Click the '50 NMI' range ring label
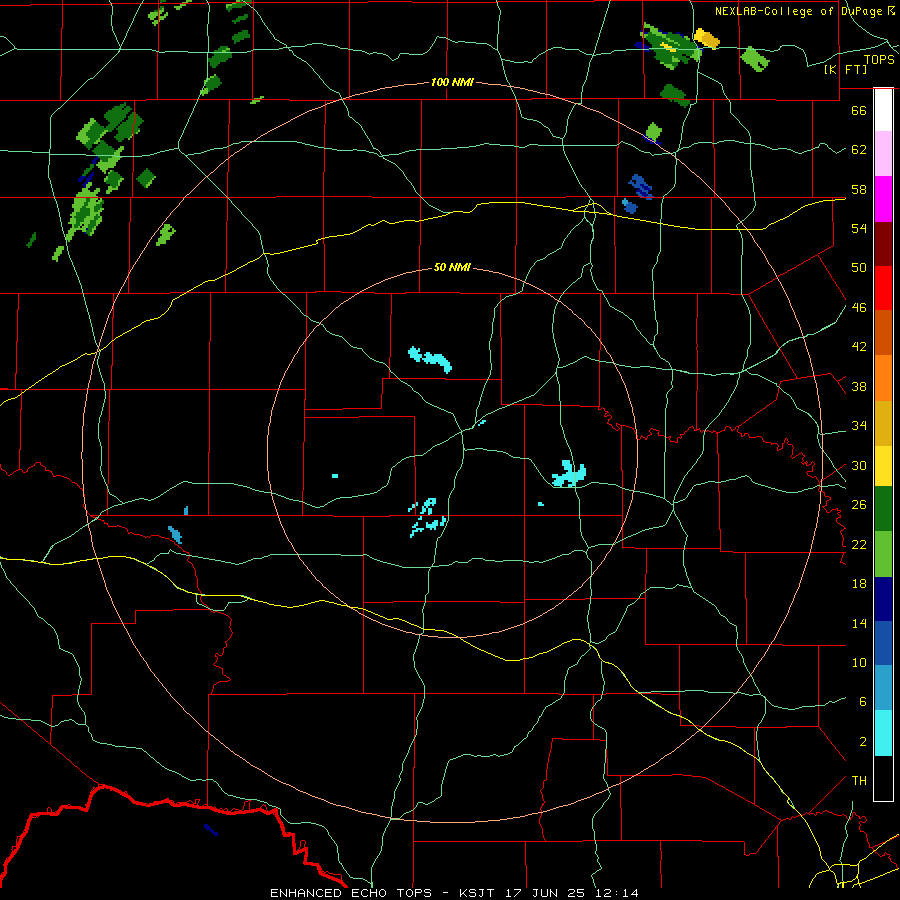 point(452,267)
